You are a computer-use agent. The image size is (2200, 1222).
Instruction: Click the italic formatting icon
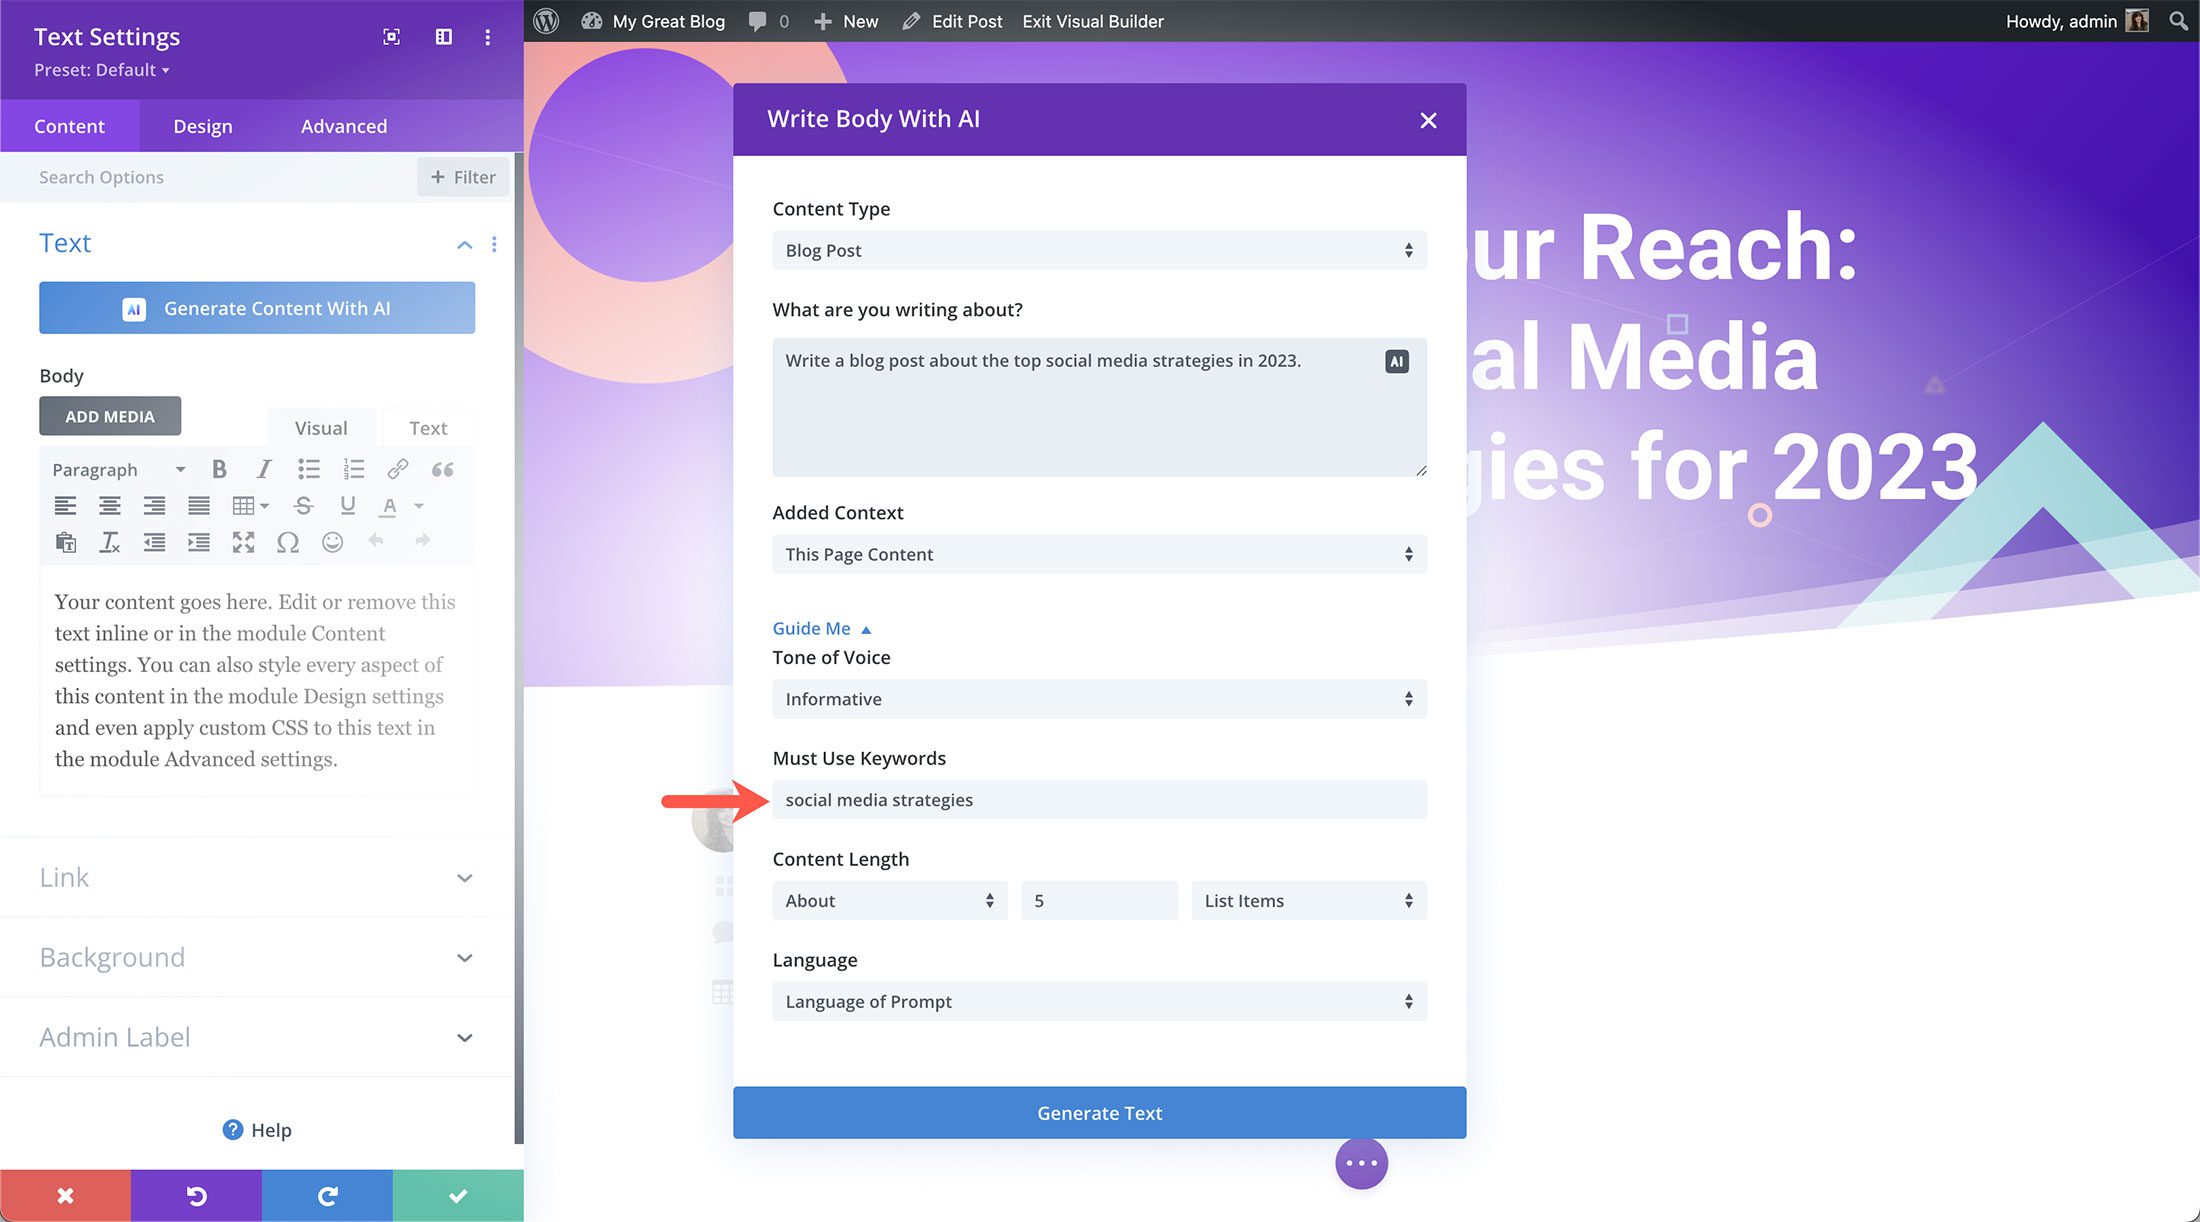coord(260,468)
